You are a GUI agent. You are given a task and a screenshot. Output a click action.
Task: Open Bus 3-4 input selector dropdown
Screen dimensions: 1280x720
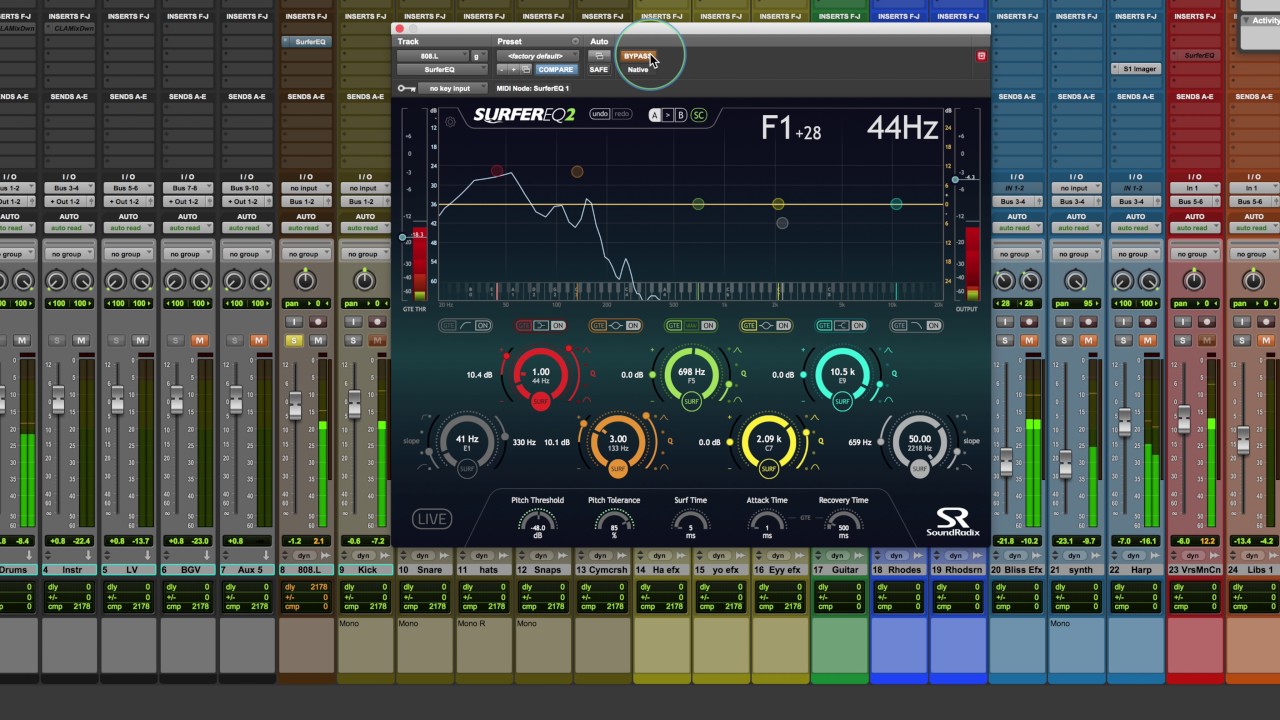coord(69,188)
